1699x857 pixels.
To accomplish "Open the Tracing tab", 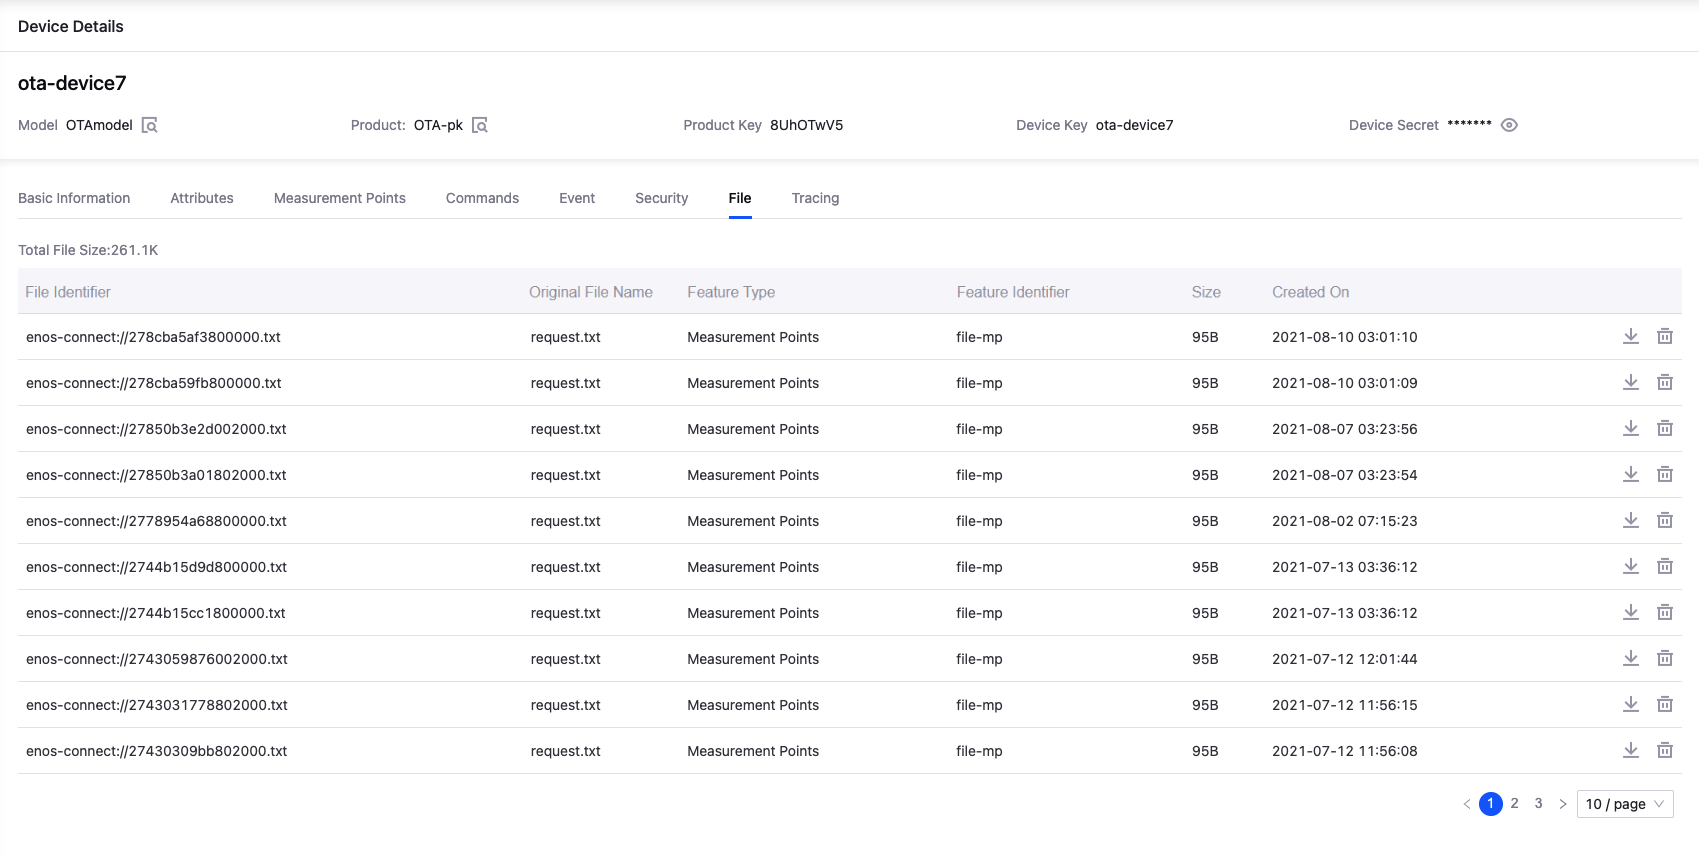I will point(816,198).
